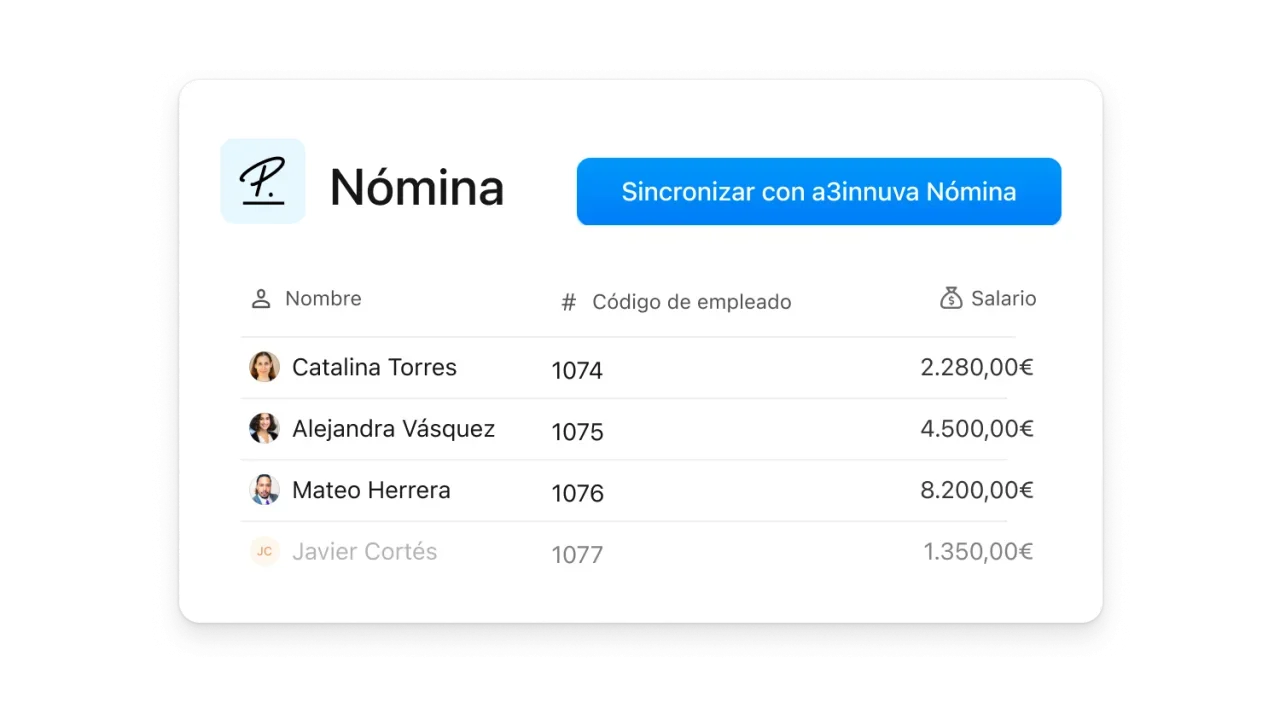Select the Javier Cortés employee name
The height and width of the screenshot is (708, 1280).
click(x=364, y=551)
